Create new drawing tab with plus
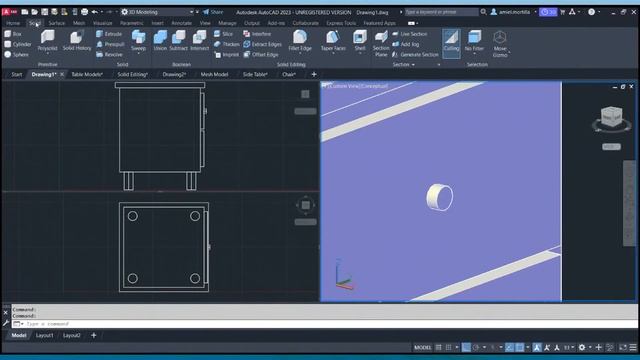 click(313, 74)
